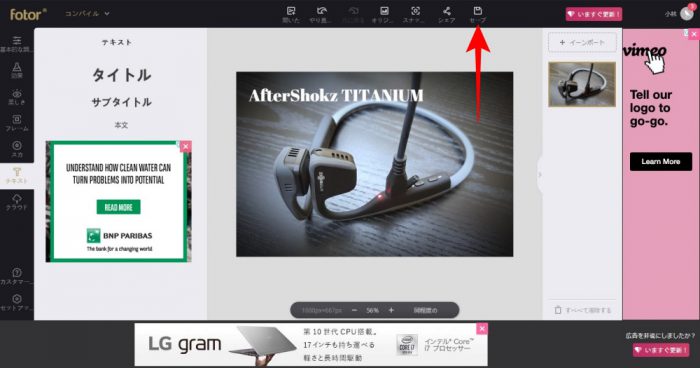Screen dimensions: 700x368
Task: Close the BNP Paribas ad
Action: click(x=186, y=146)
